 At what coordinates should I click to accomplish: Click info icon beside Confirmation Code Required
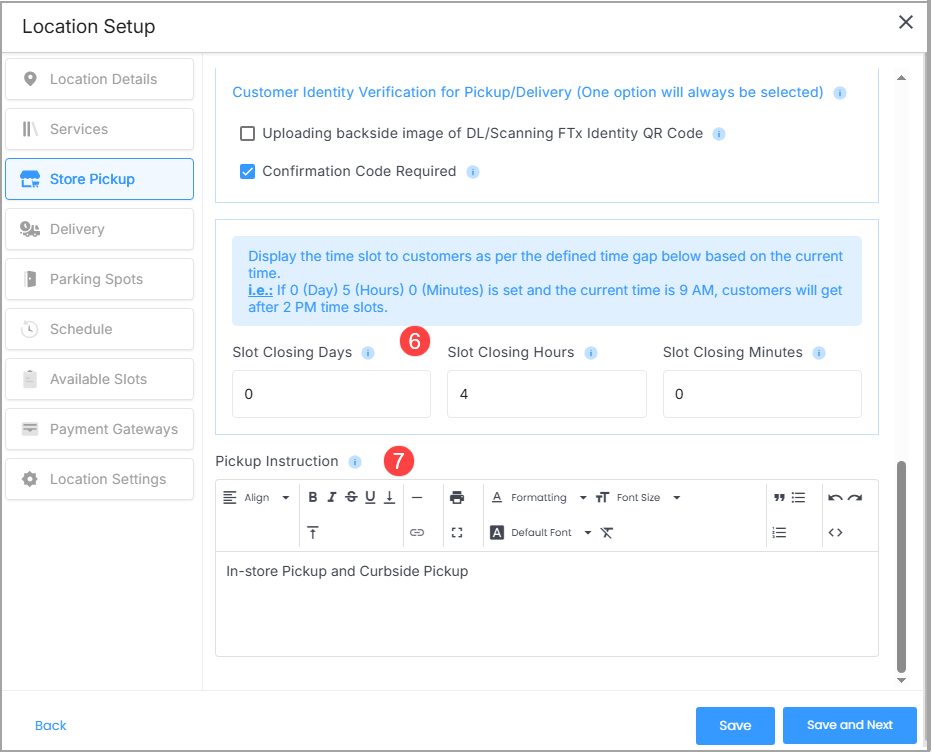tap(473, 172)
